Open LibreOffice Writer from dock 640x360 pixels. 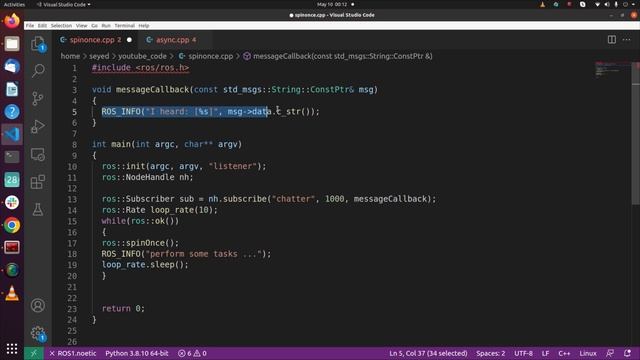click(12, 89)
